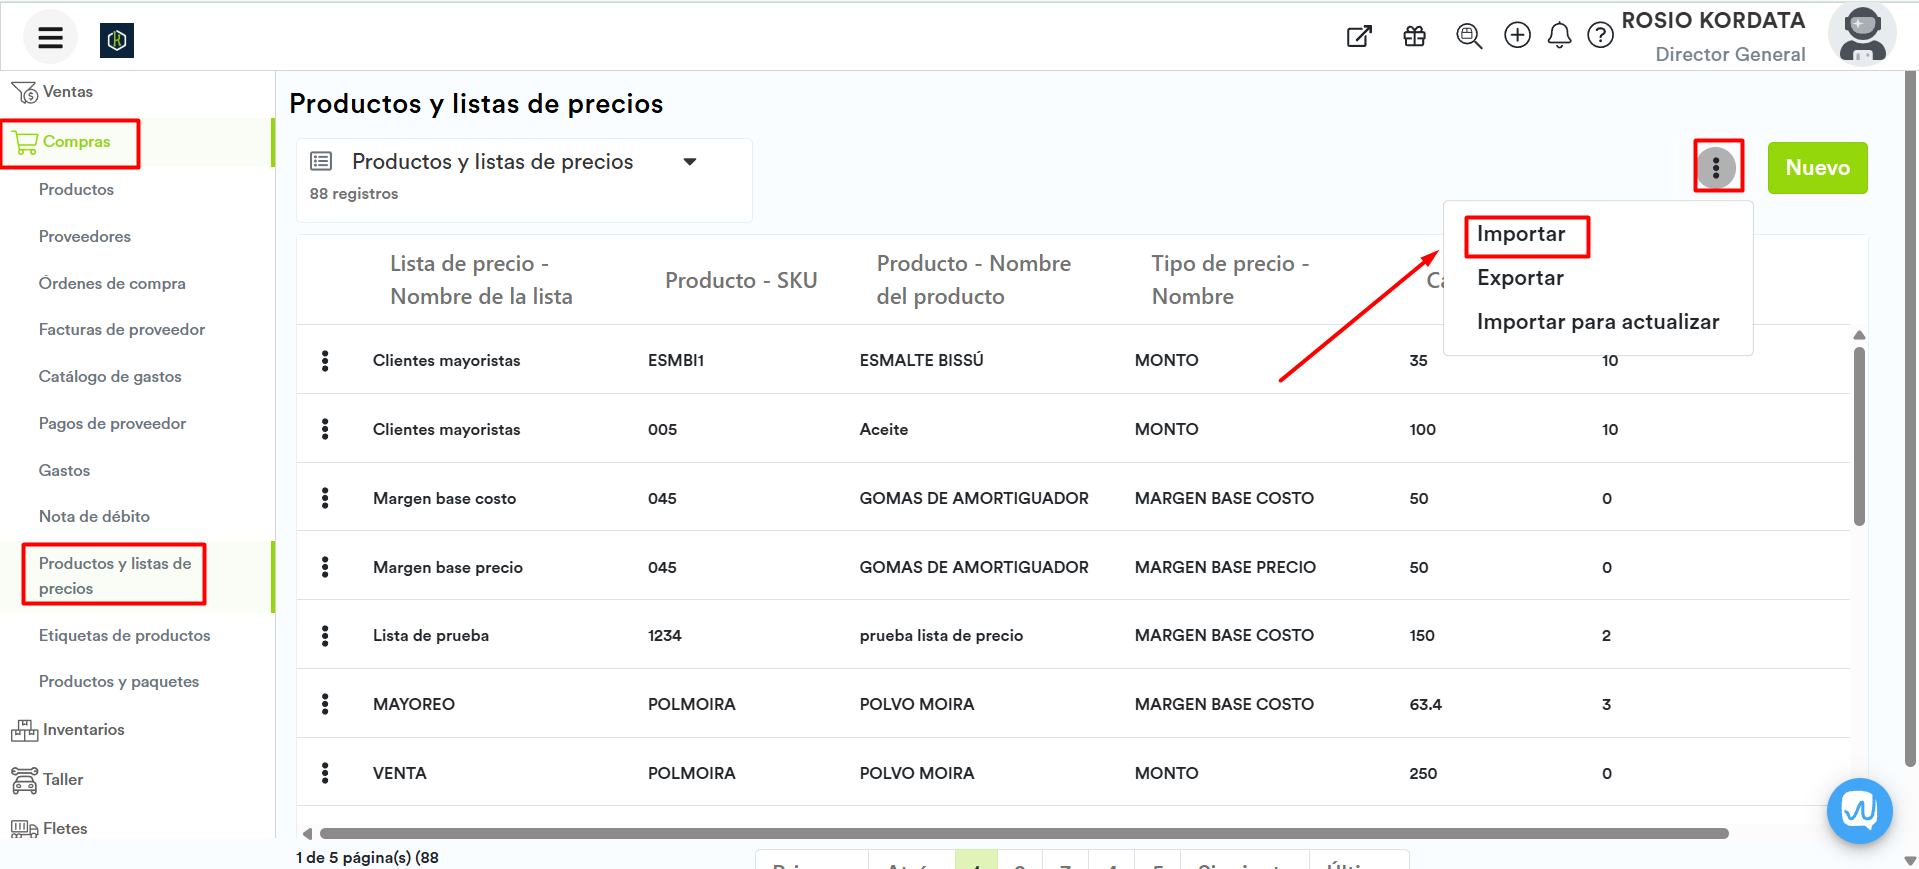Open the chat support bubble icon
Image resolution: width=1919 pixels, height=869 pixels.
tap(1859, 810)
